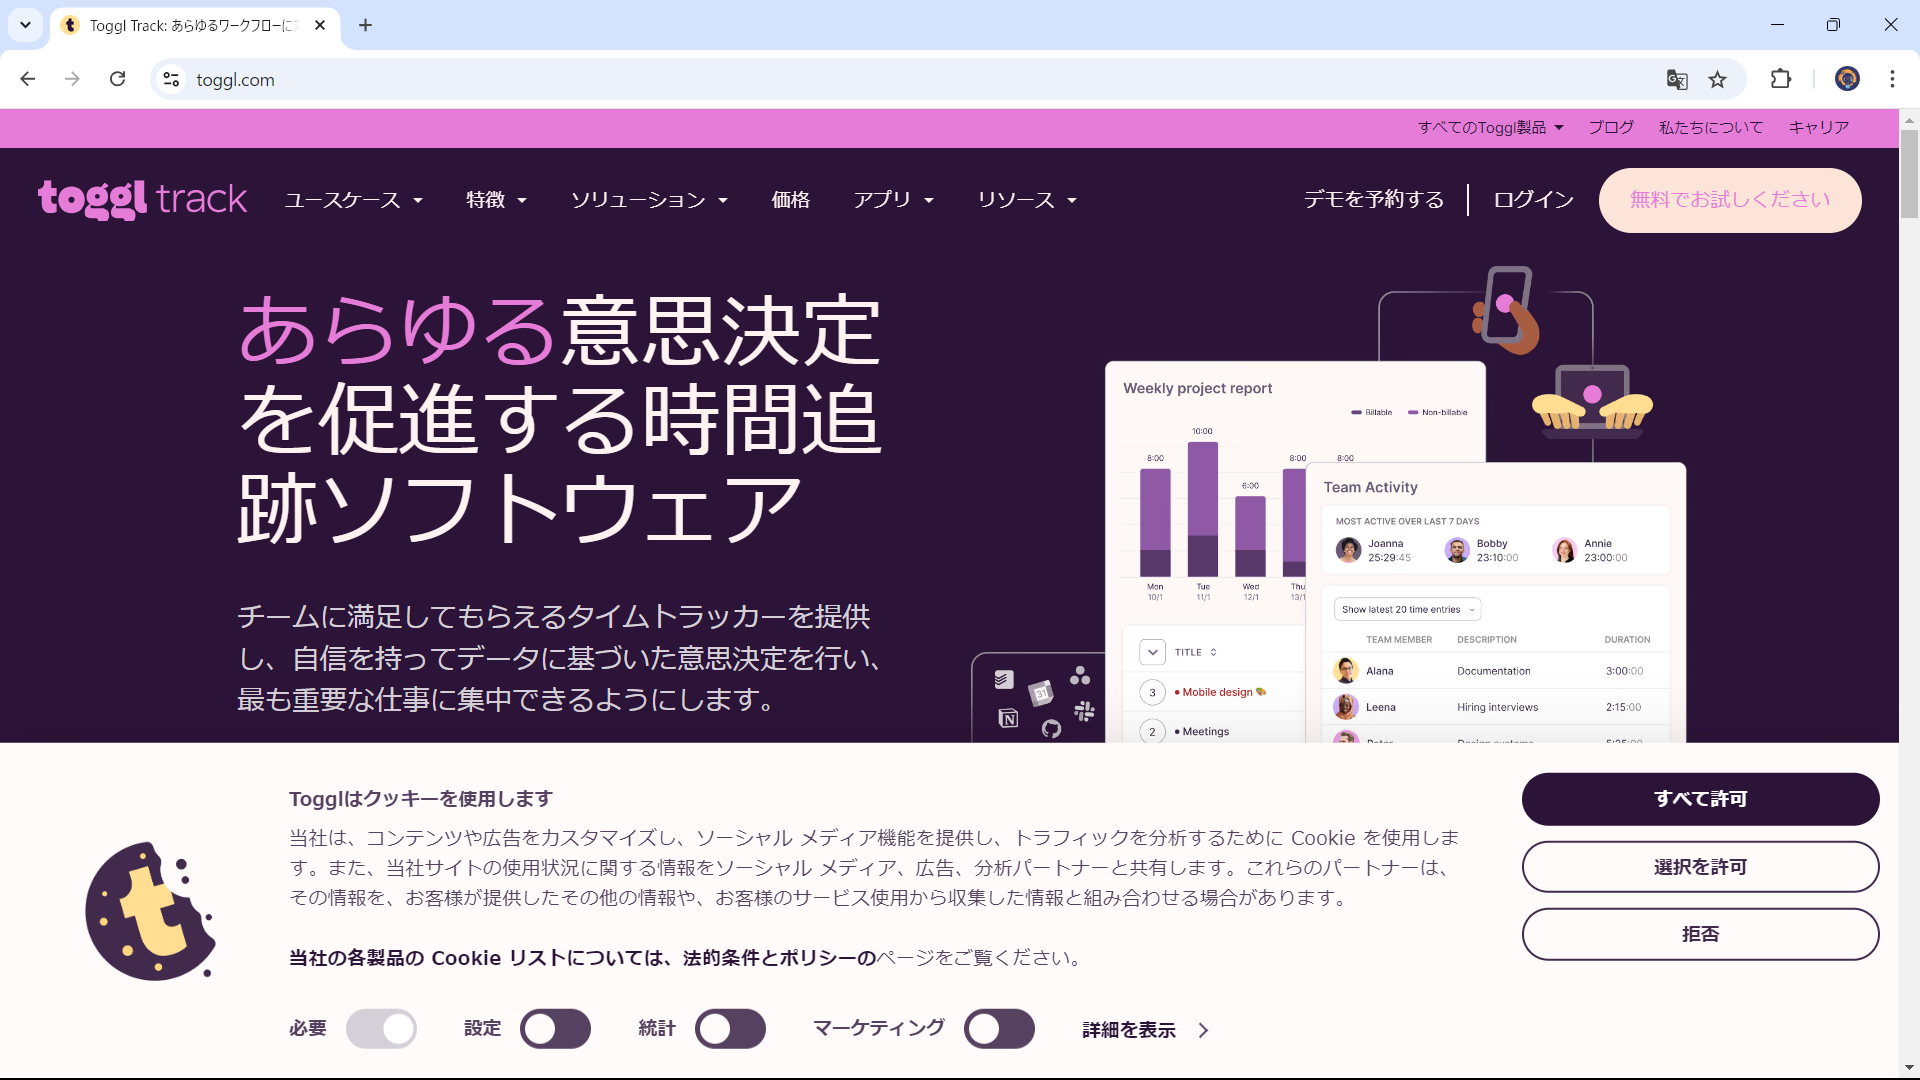Open the browser extensions puzzle icon
The height and width of the screenshot is (1080, 1920).
point(1781,79)
